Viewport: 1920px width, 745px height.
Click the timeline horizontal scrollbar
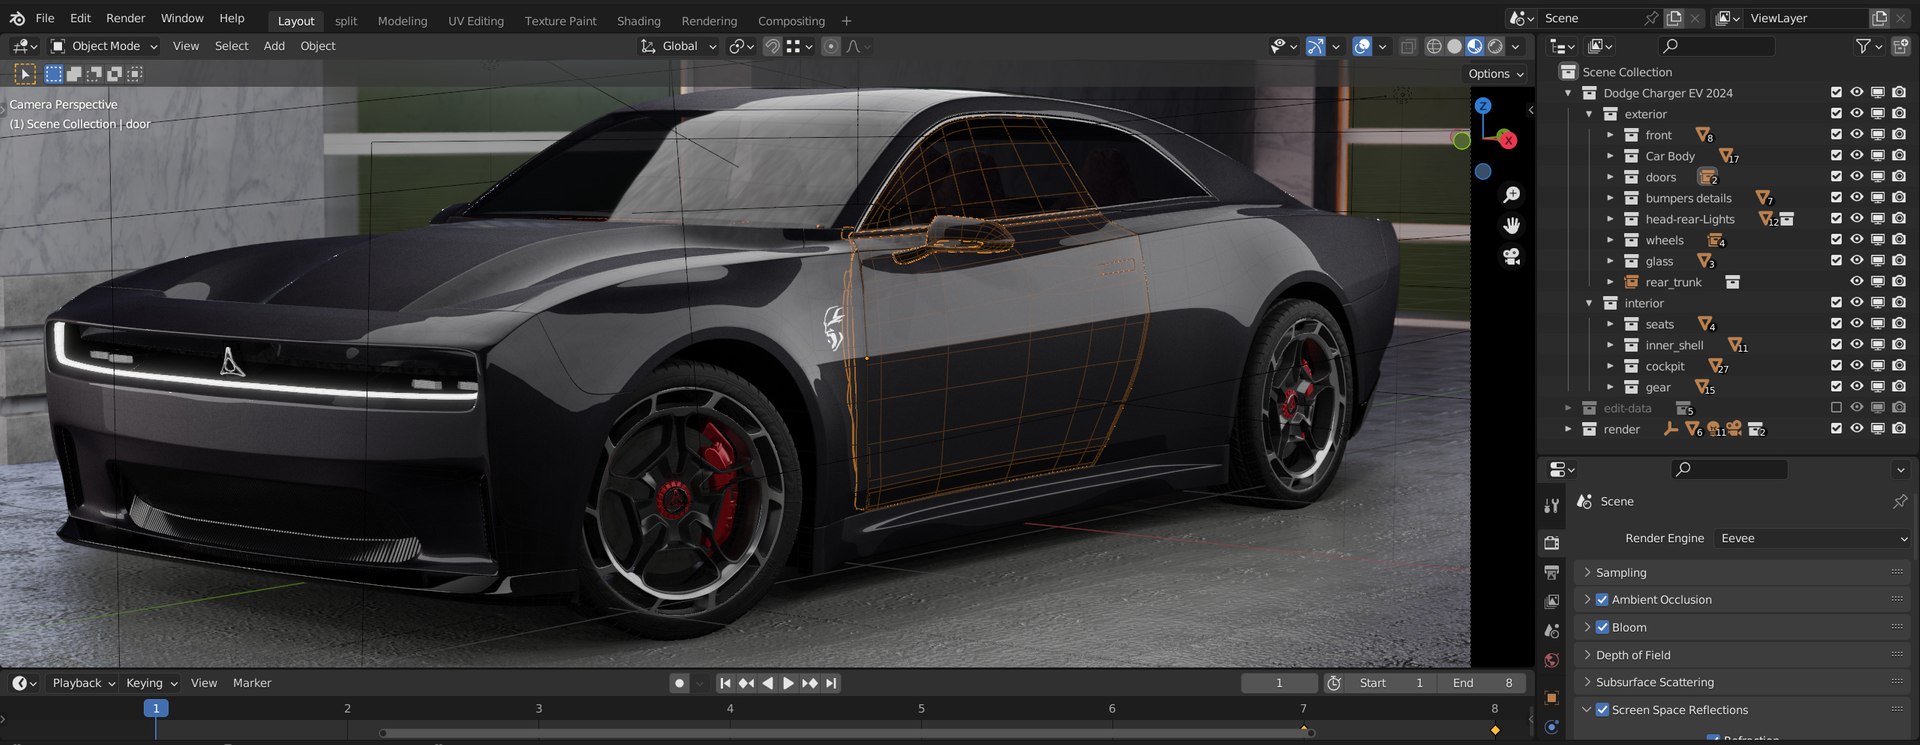848,733
